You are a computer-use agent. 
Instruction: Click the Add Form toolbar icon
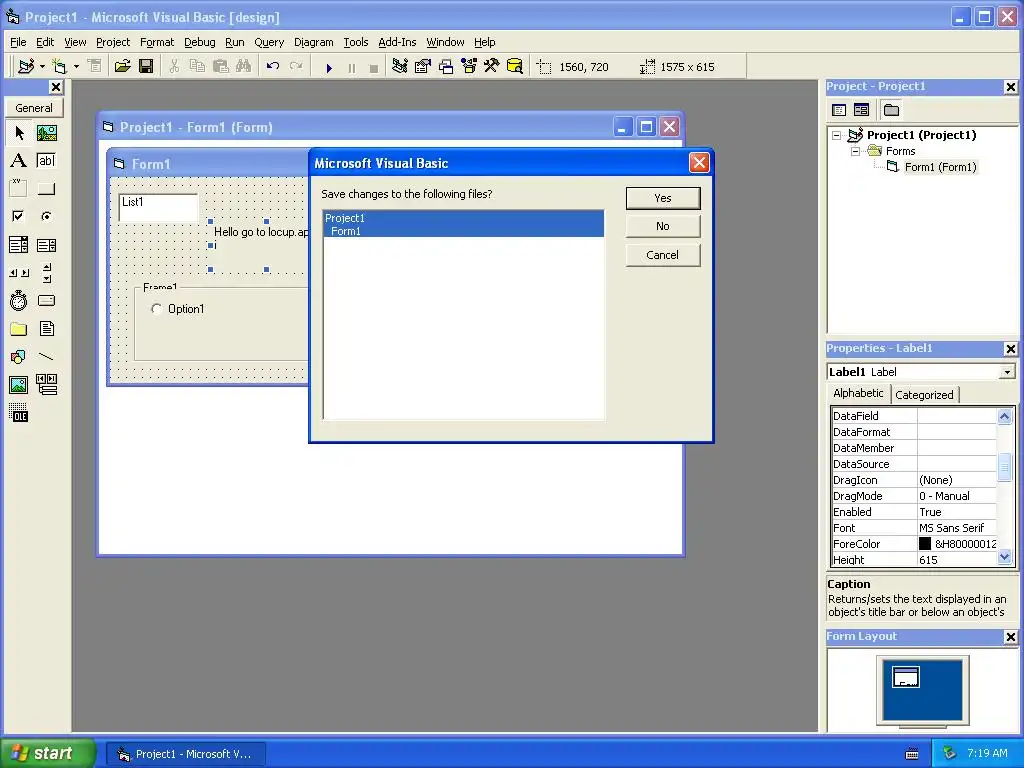click(59, 67)
